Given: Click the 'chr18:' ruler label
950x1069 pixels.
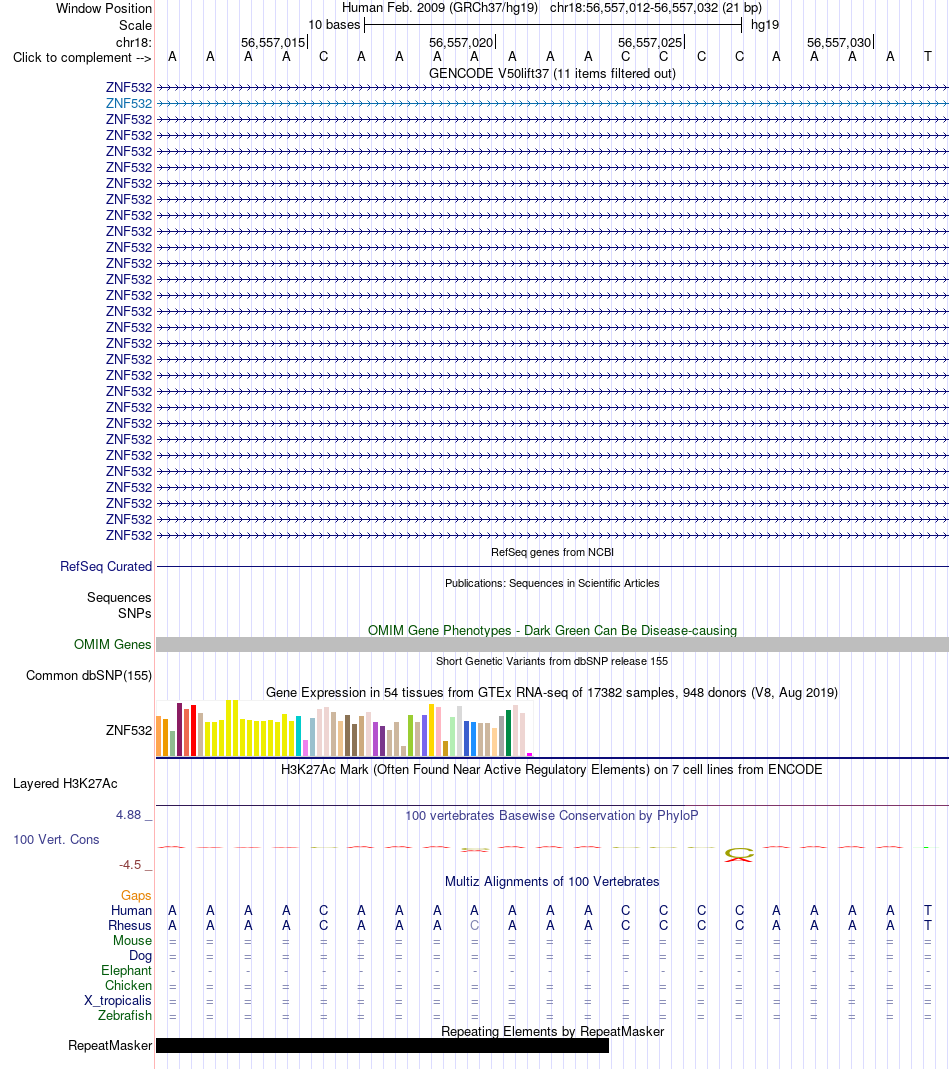Looking at the screenshot, I should click(134, 42).
